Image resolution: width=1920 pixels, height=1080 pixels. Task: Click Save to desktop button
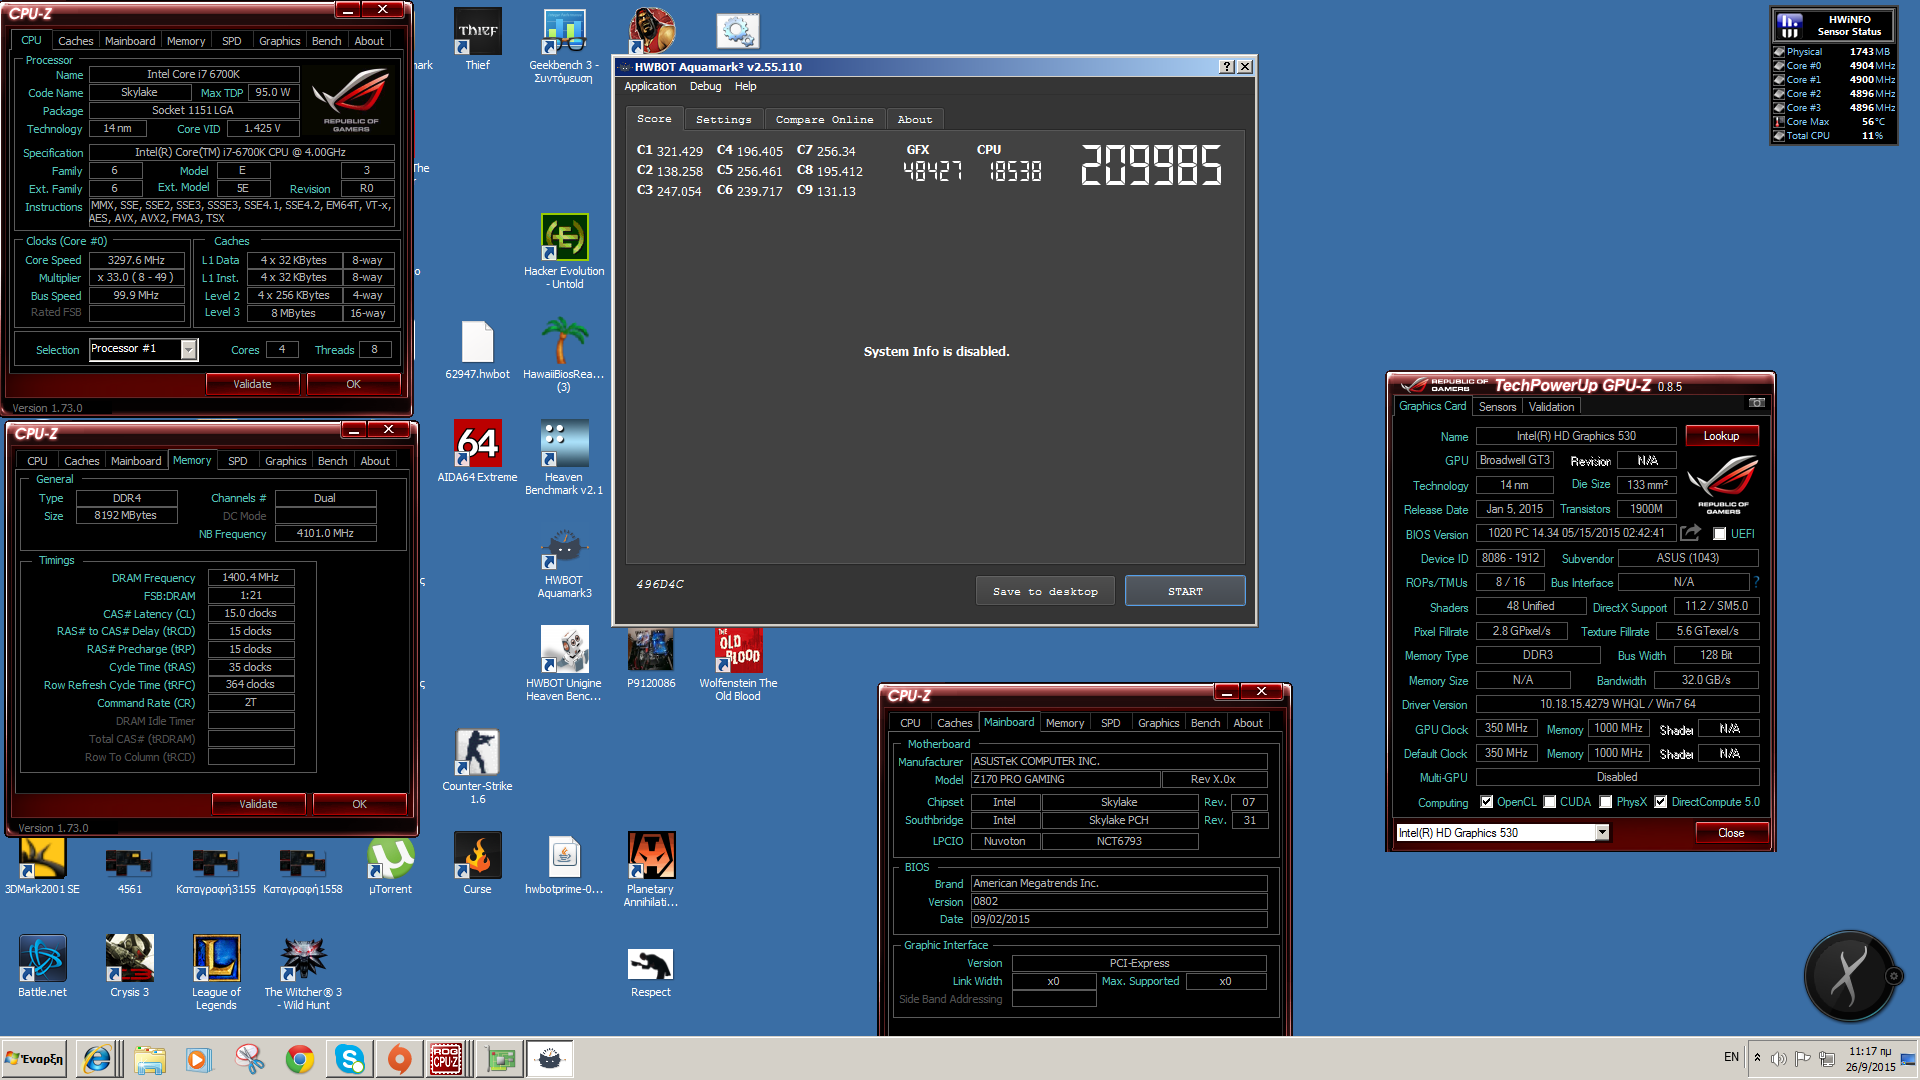1045,591
